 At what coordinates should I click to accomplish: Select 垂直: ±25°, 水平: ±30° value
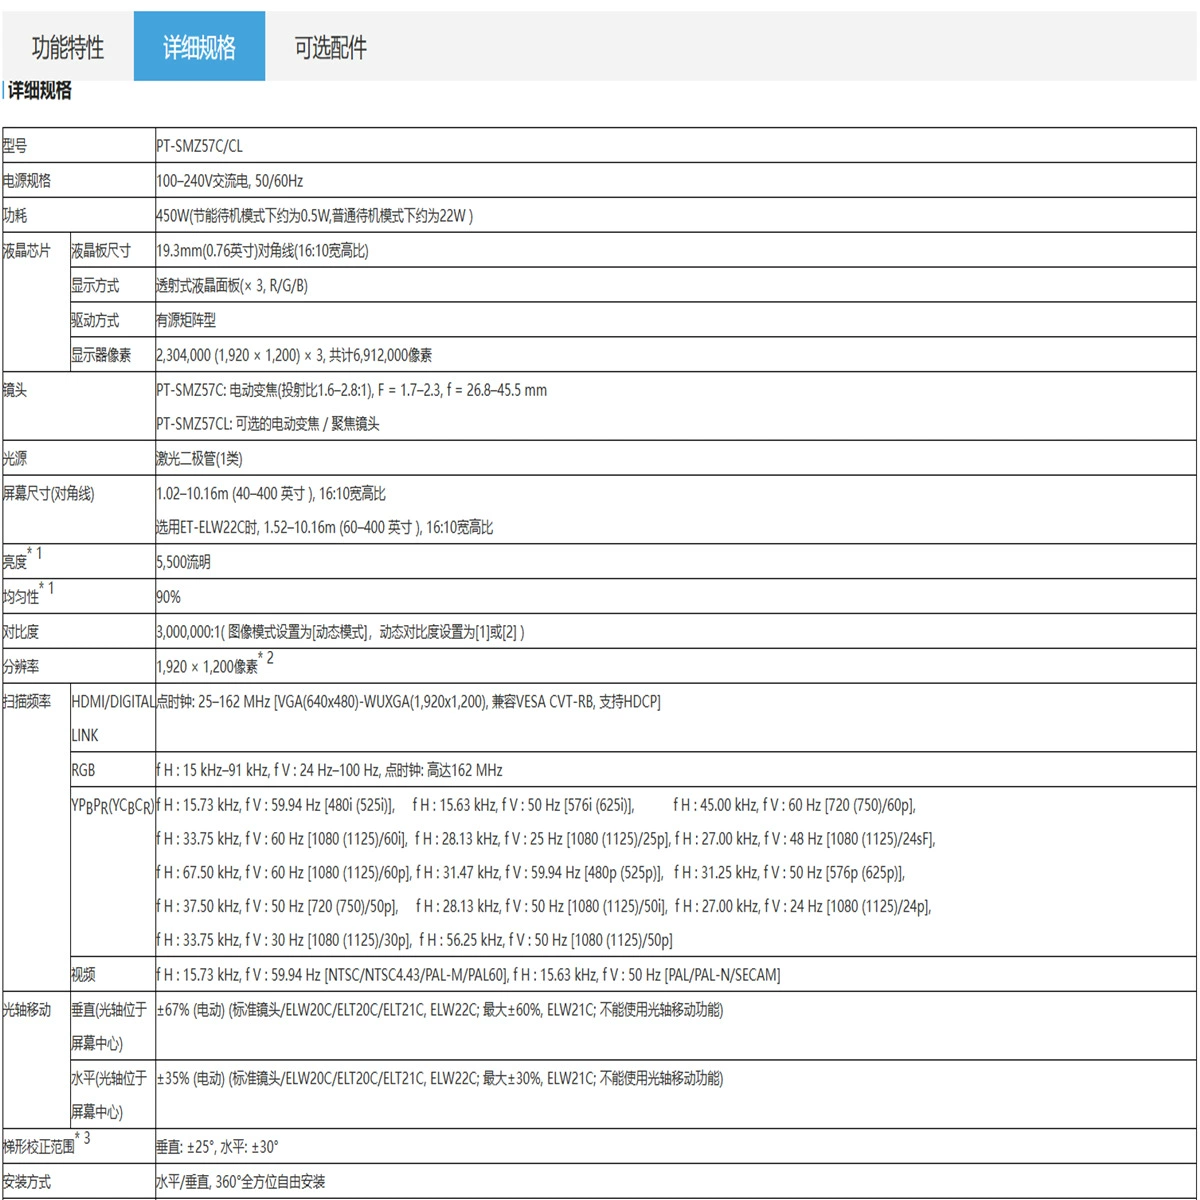217,1147
